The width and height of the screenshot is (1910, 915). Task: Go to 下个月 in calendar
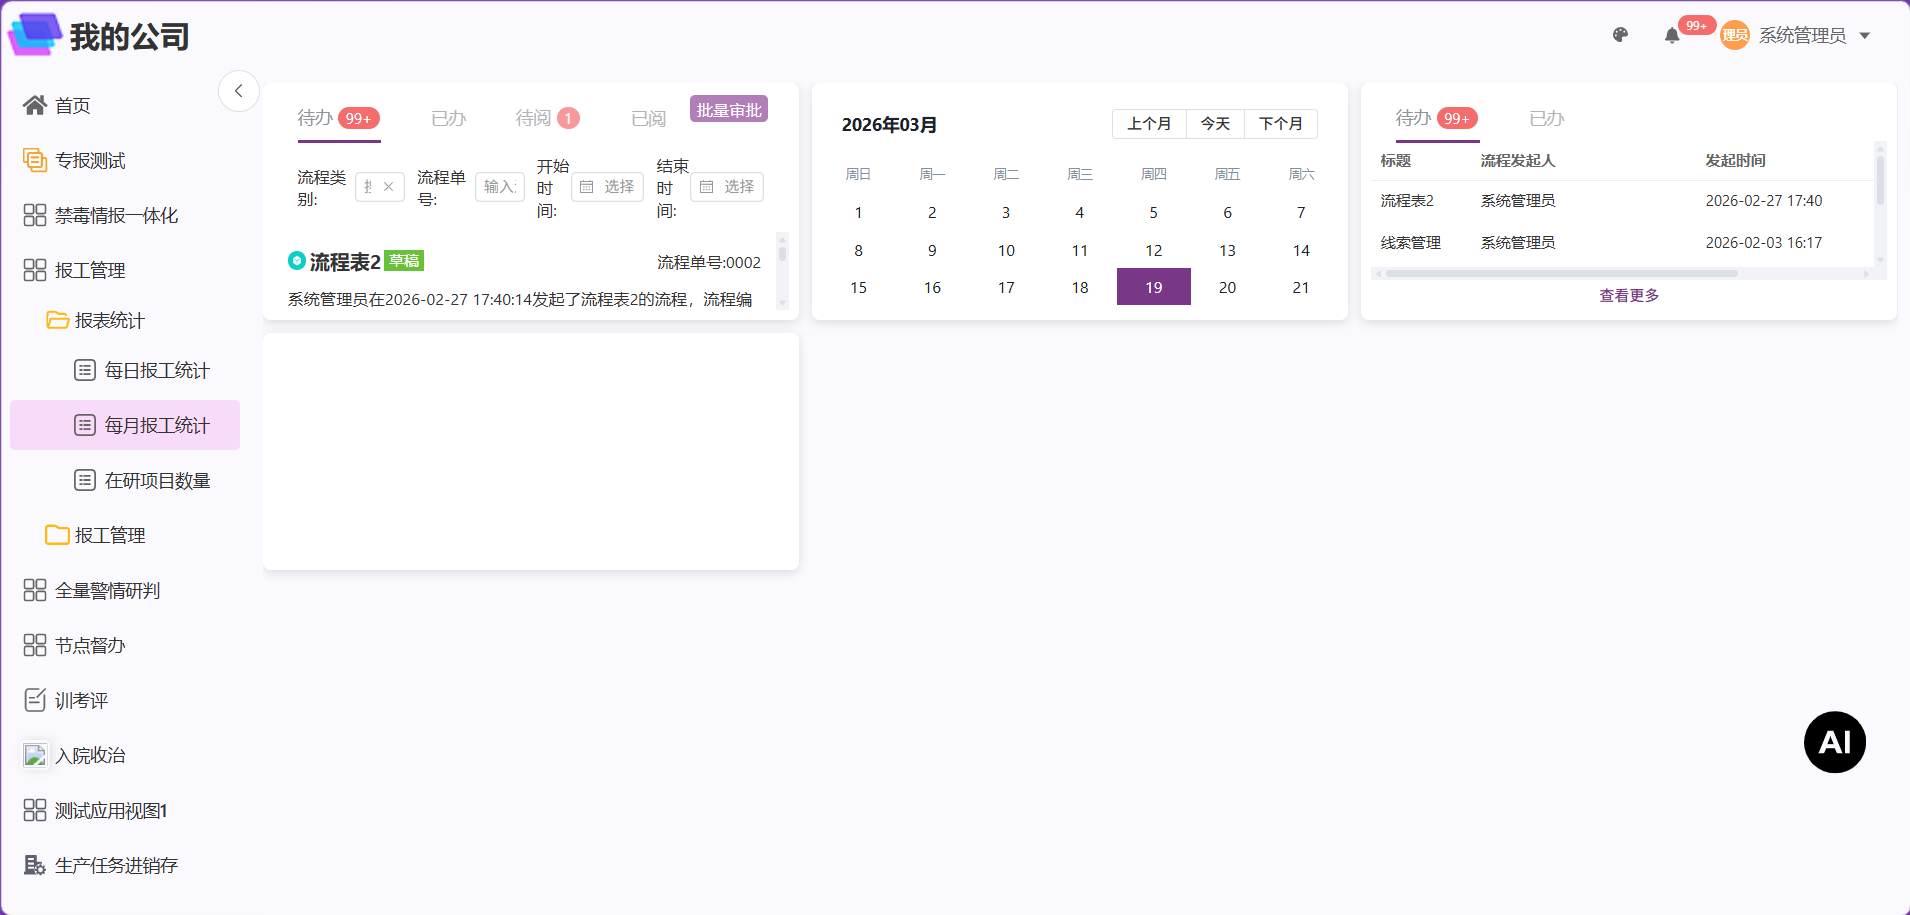[1280, 124]
